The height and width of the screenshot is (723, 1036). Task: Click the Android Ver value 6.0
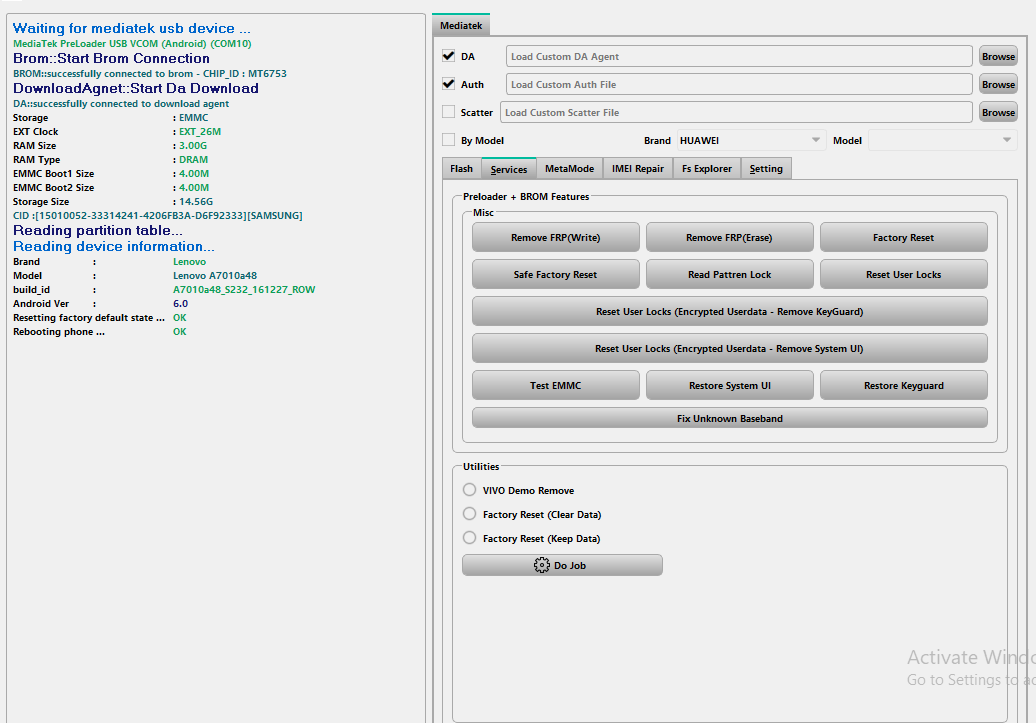(180, 303)
